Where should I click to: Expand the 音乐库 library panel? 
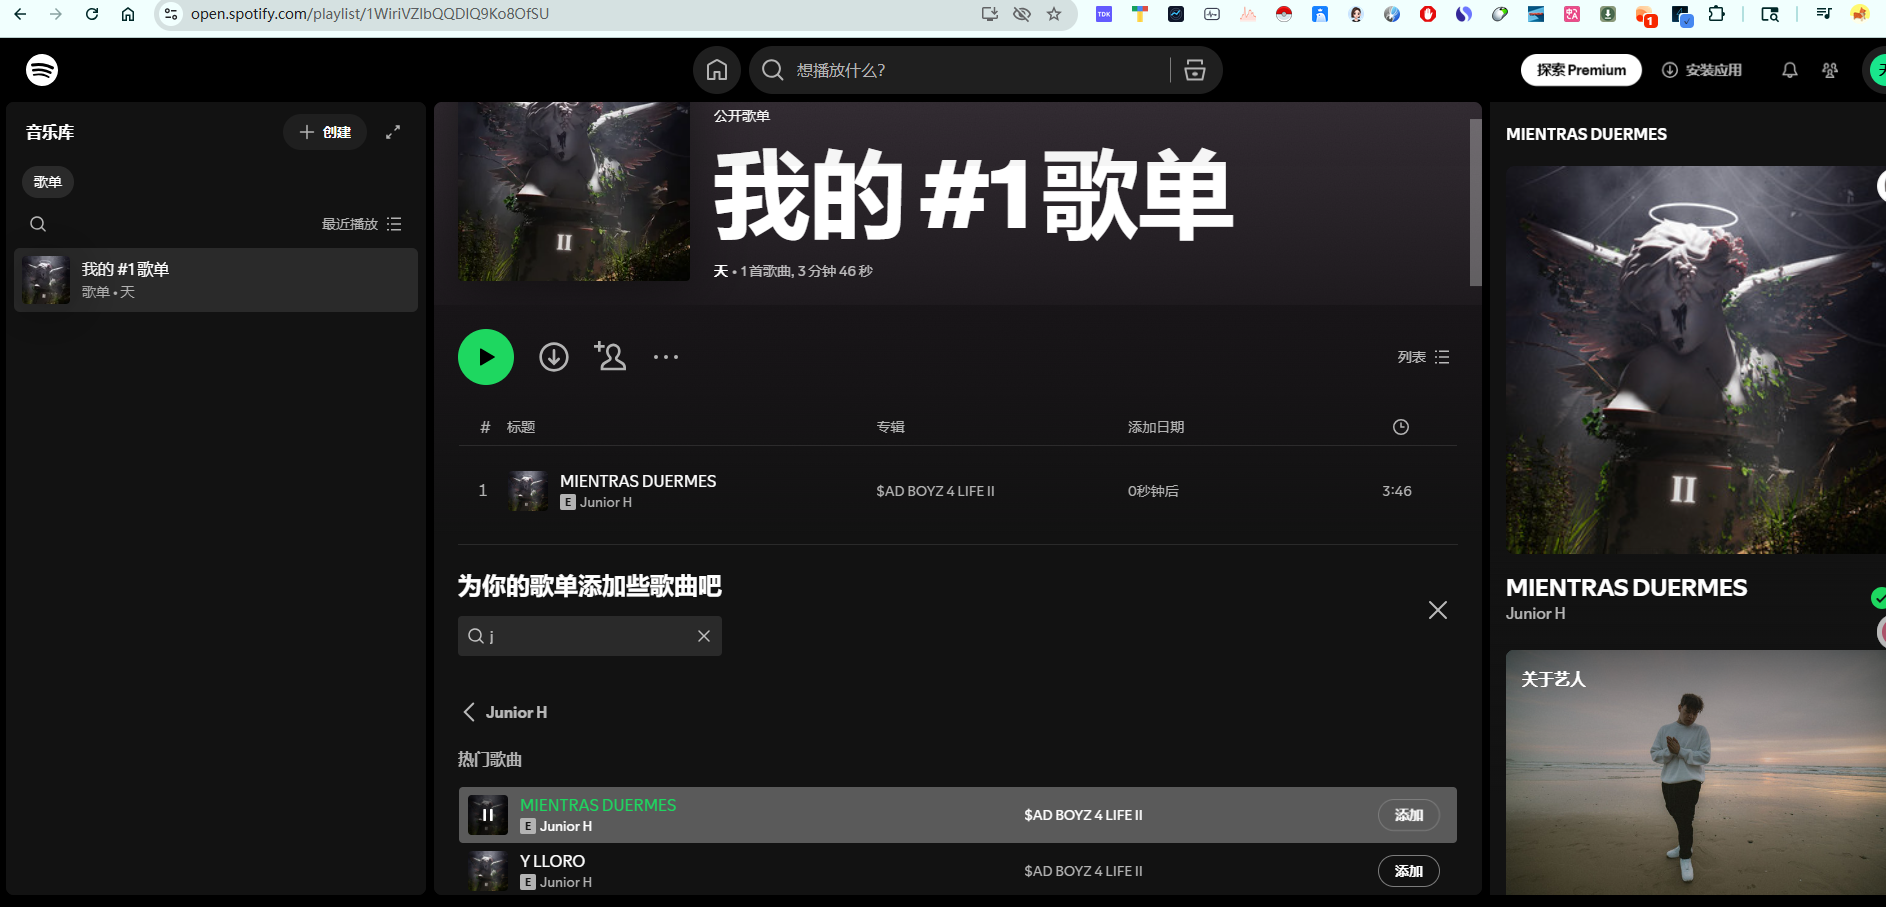[393, 132]
